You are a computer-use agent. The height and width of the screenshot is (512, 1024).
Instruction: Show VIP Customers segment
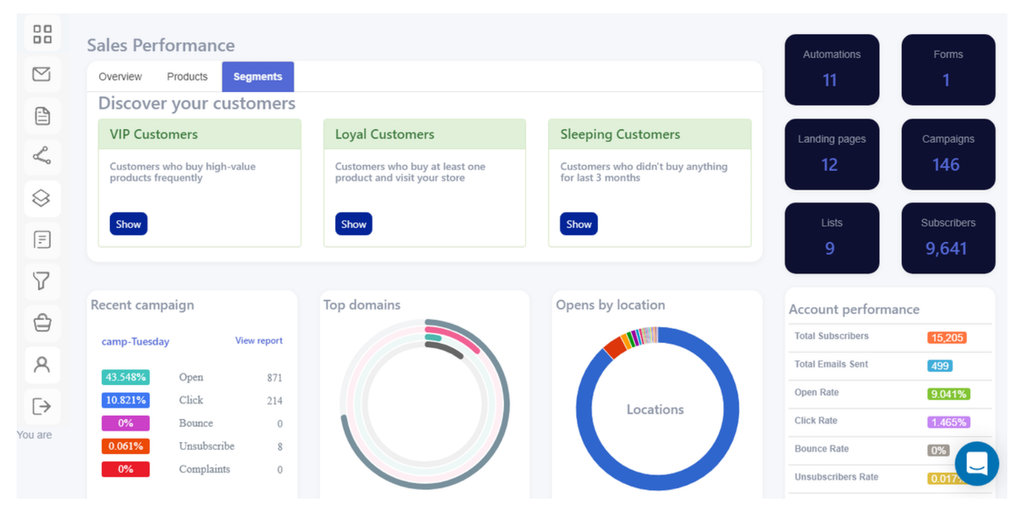[x=129, y=224]
